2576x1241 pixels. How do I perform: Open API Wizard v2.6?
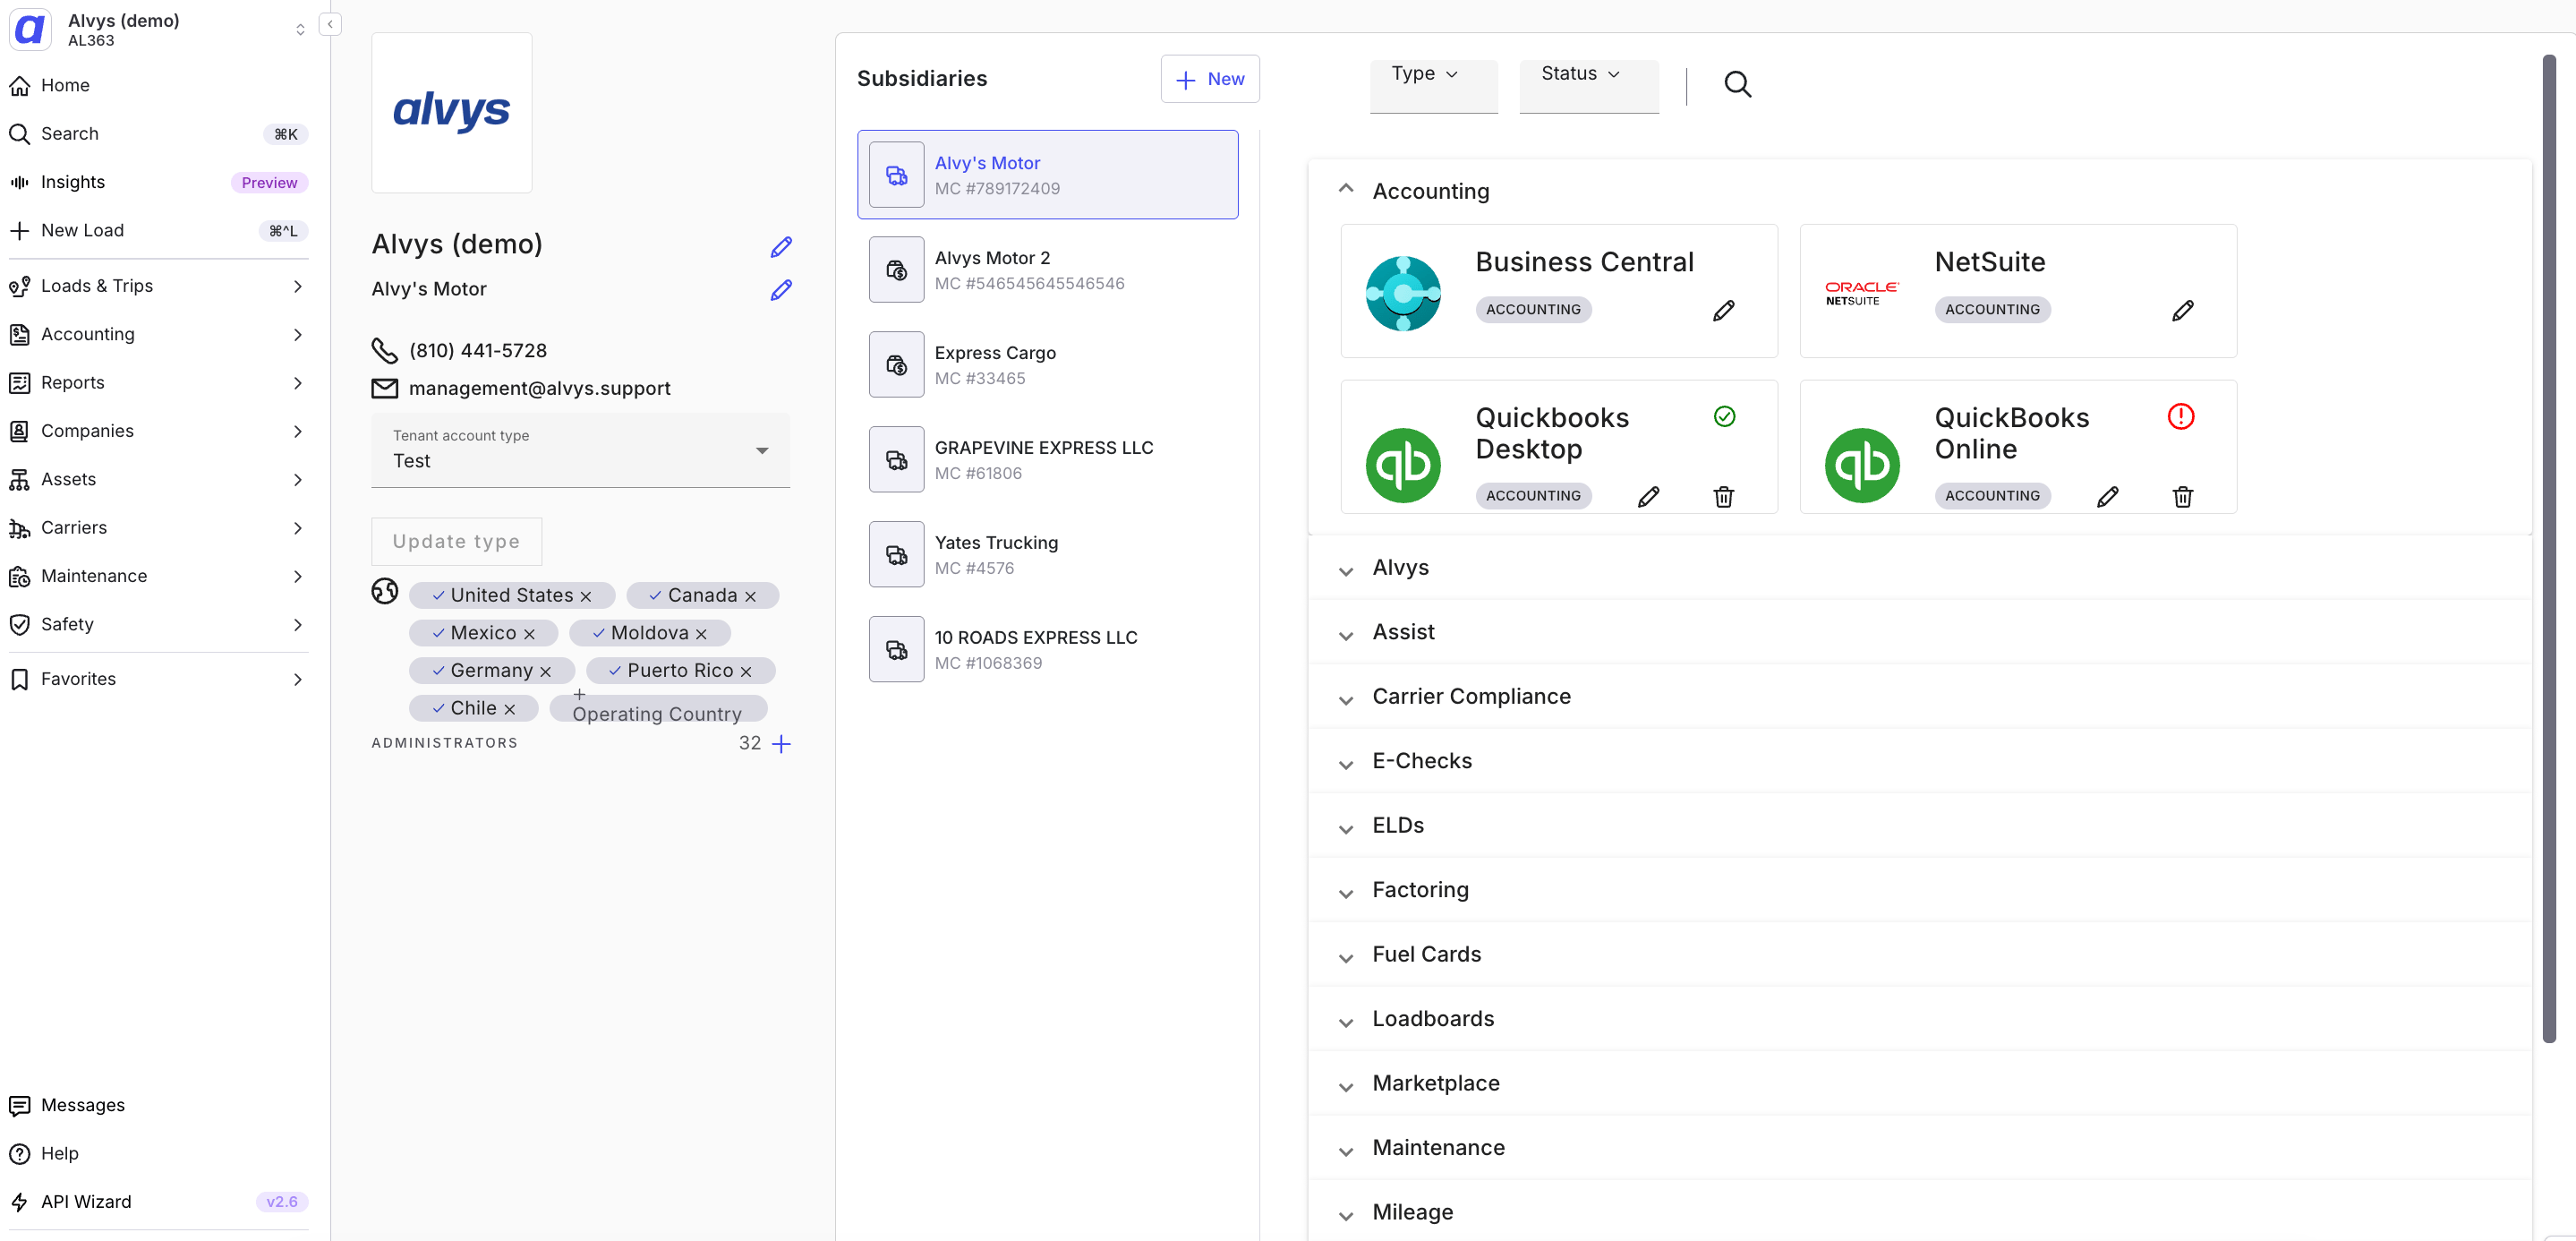(x=158, y=1202)
